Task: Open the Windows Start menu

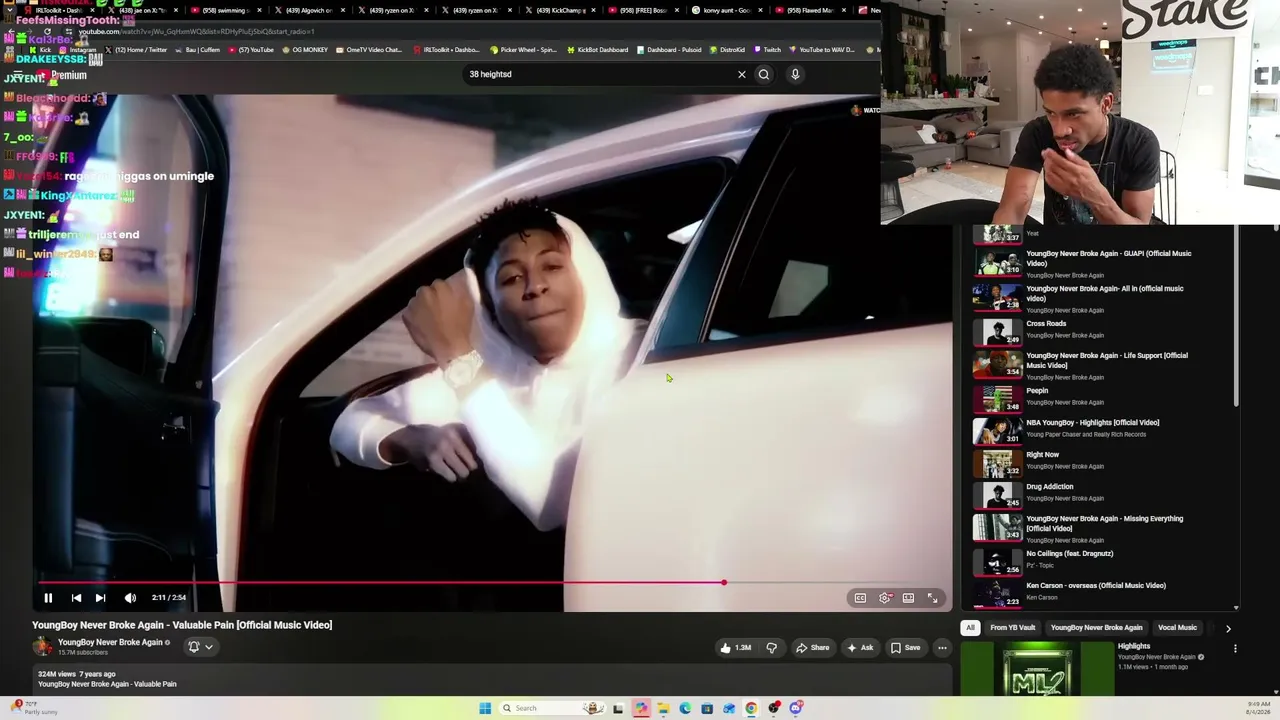Action: click(x=485, y=708)
